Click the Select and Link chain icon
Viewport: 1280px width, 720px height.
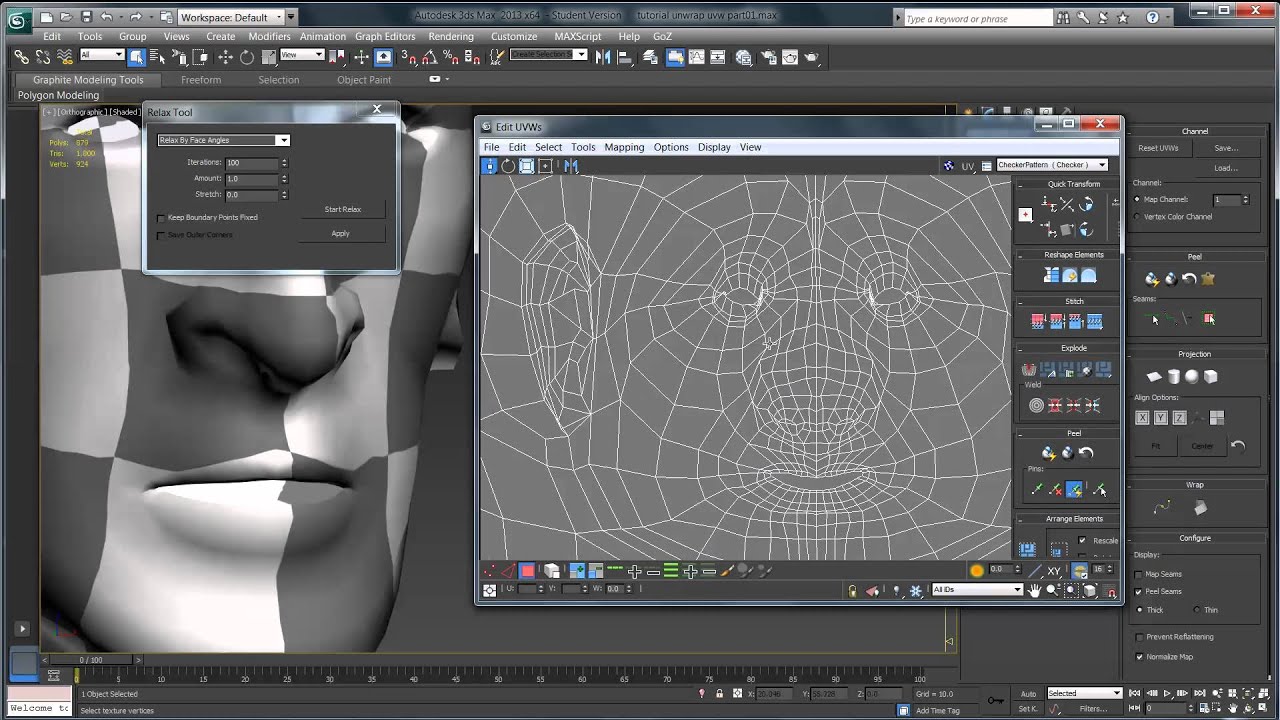(x=21, y=58)
